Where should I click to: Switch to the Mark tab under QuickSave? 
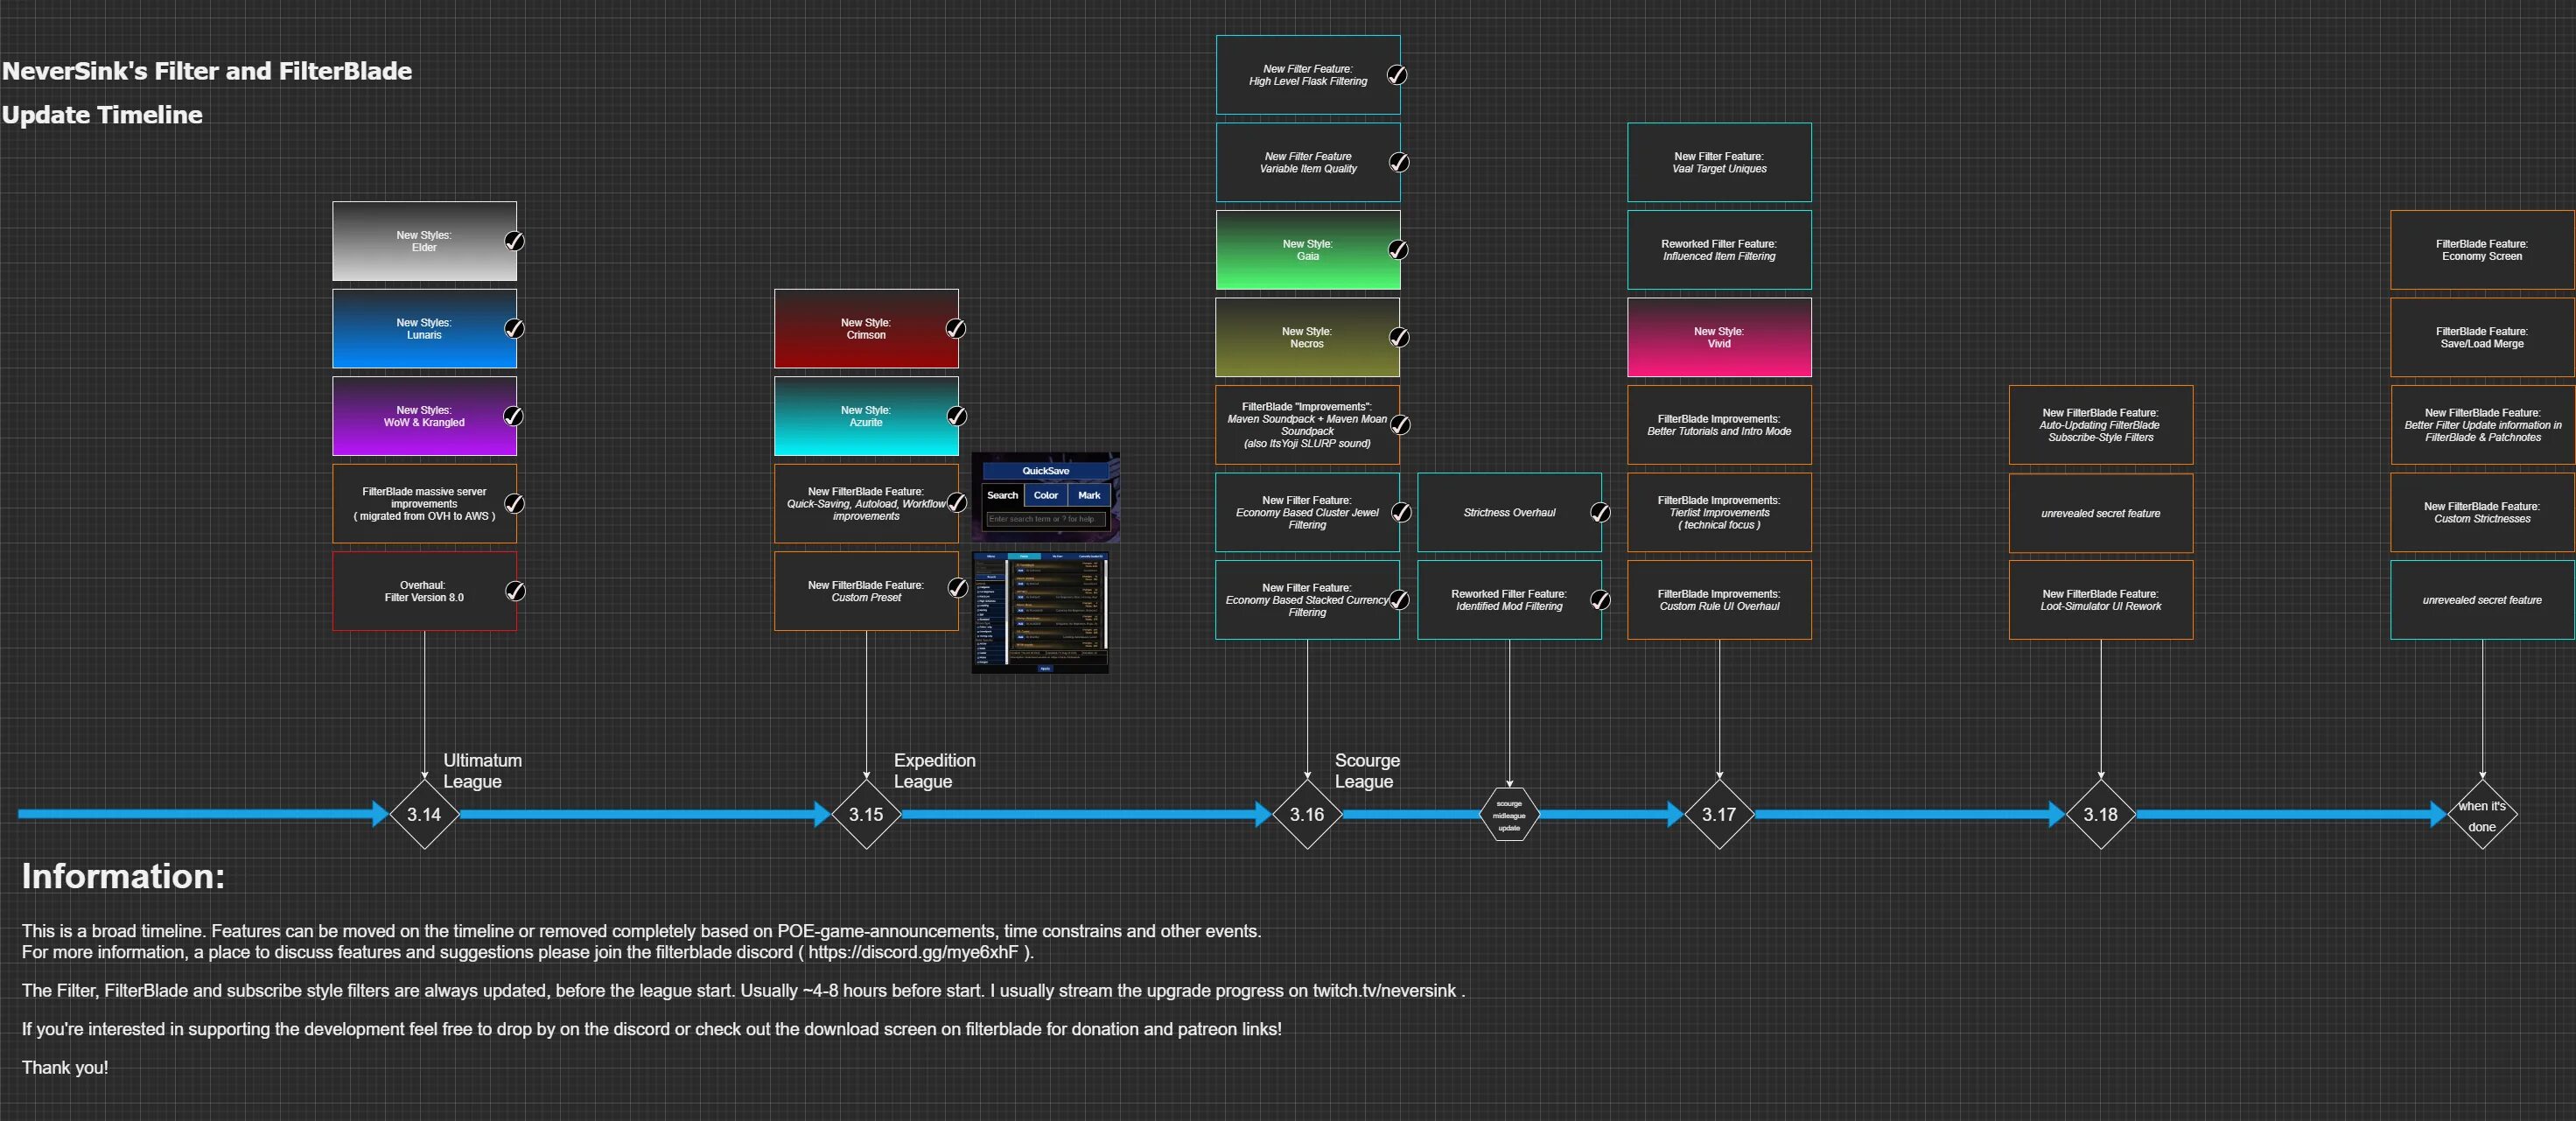[1088, 495]
